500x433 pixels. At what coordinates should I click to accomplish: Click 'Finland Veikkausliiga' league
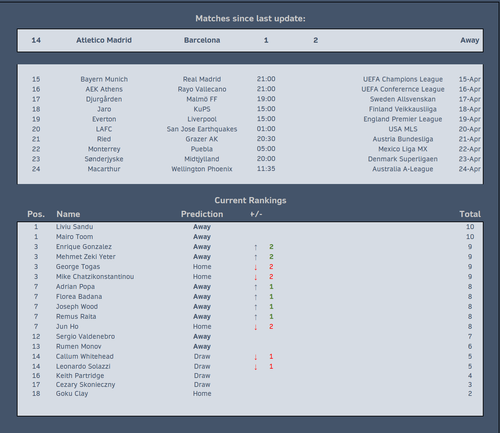(403, 109)
